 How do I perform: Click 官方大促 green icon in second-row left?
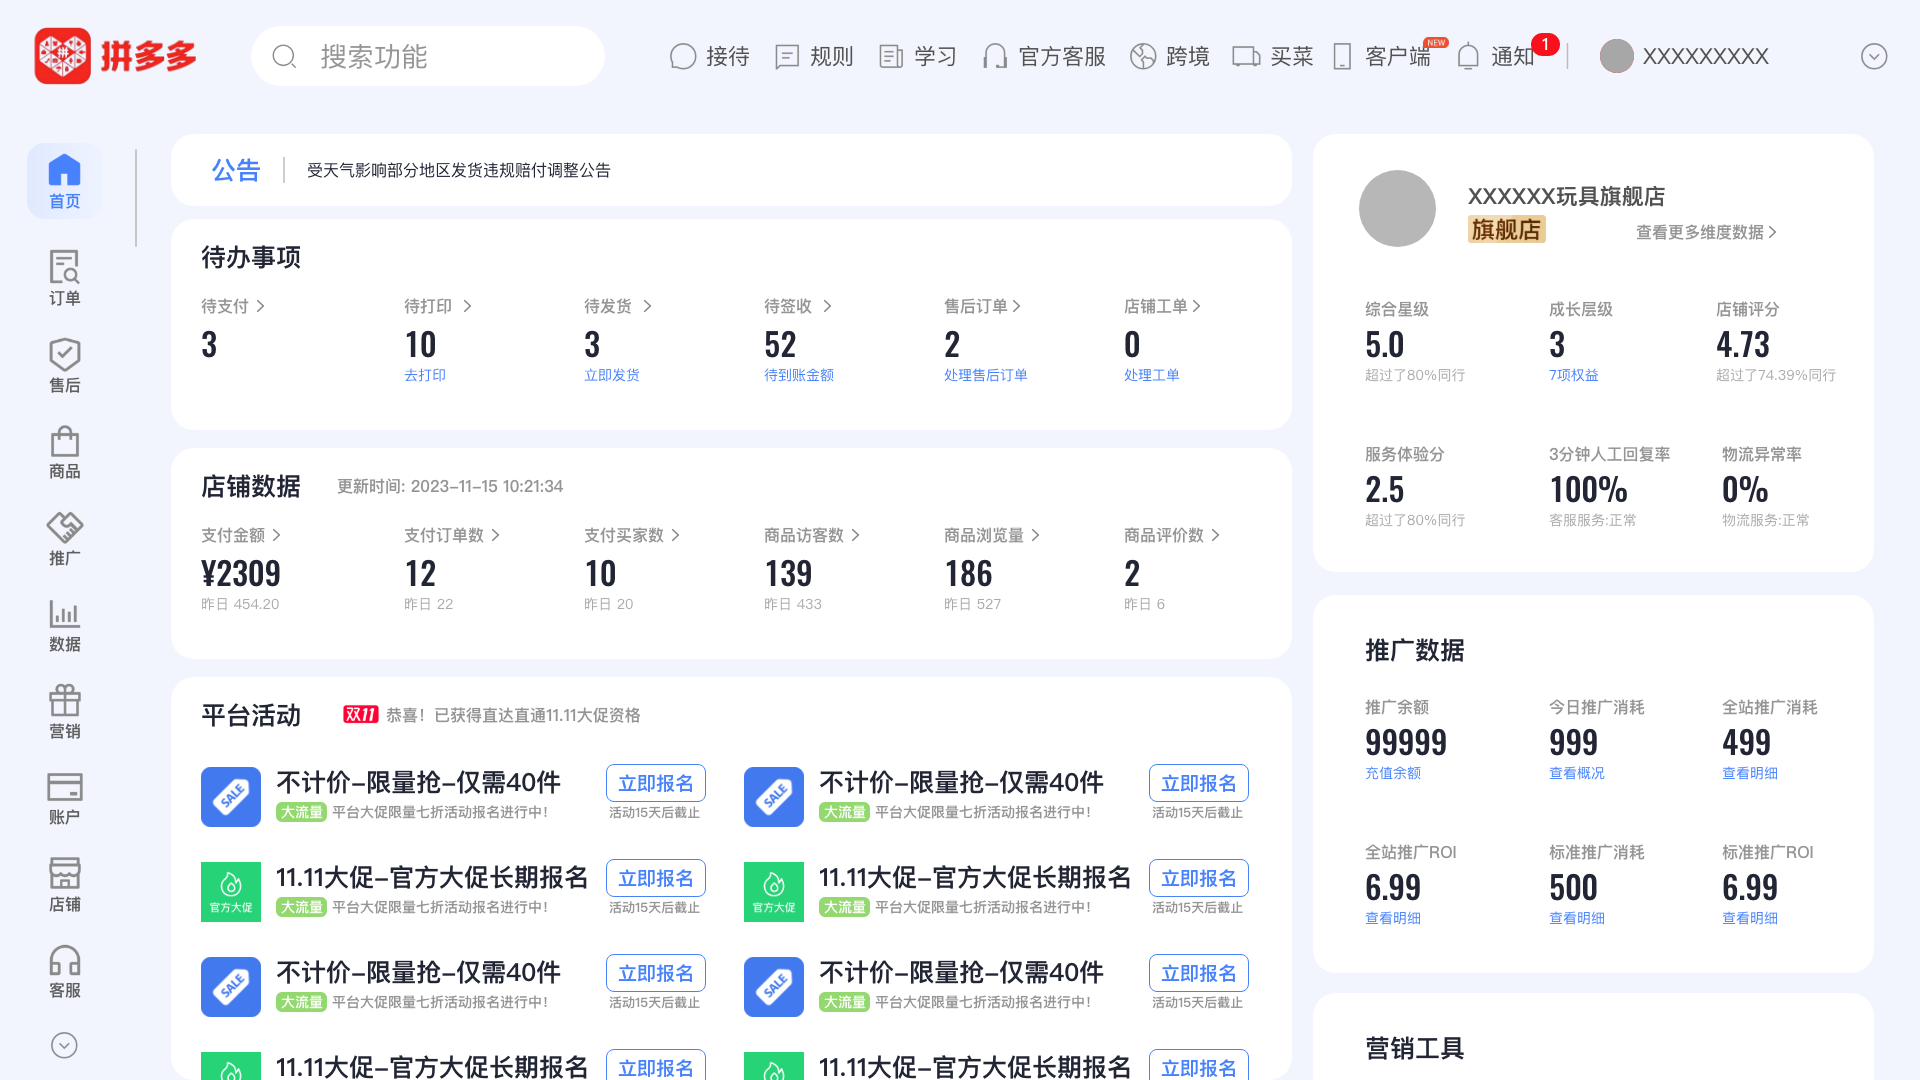231,892
